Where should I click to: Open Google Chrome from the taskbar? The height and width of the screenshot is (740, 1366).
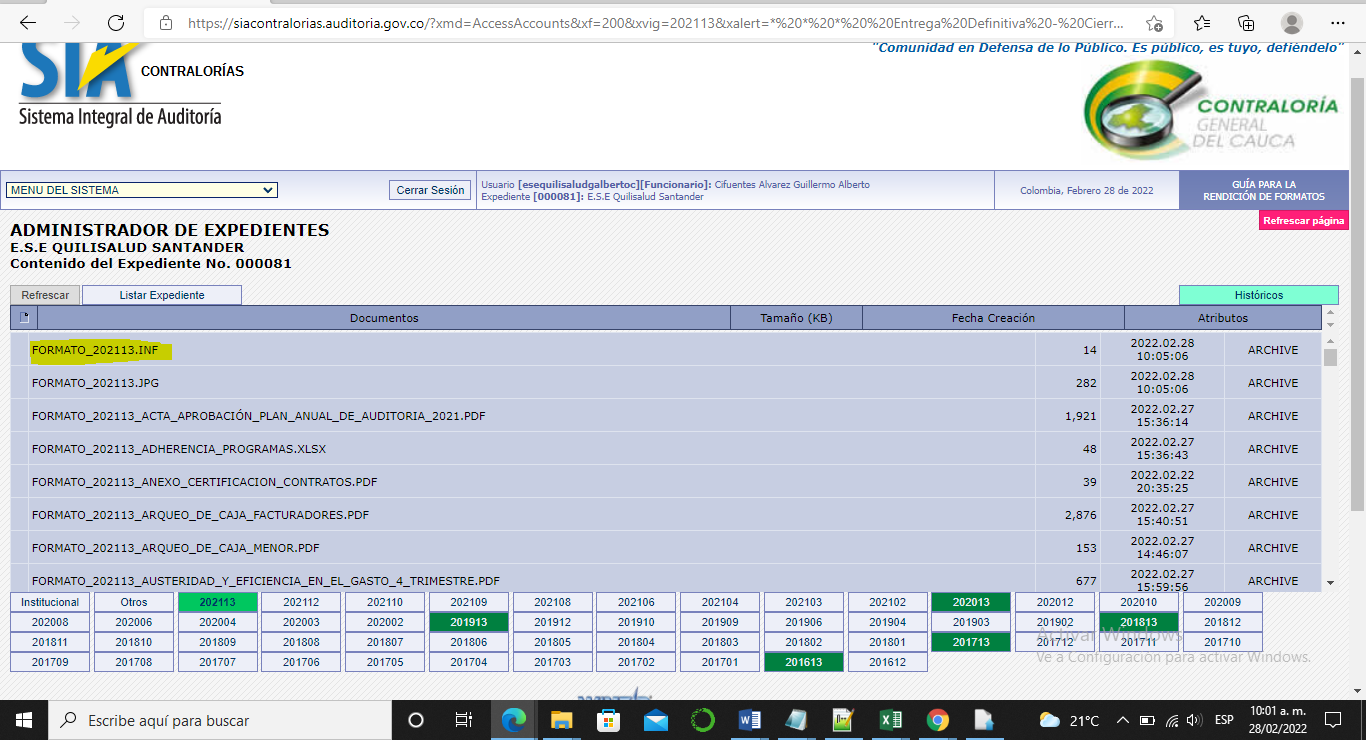pos(937,720)
